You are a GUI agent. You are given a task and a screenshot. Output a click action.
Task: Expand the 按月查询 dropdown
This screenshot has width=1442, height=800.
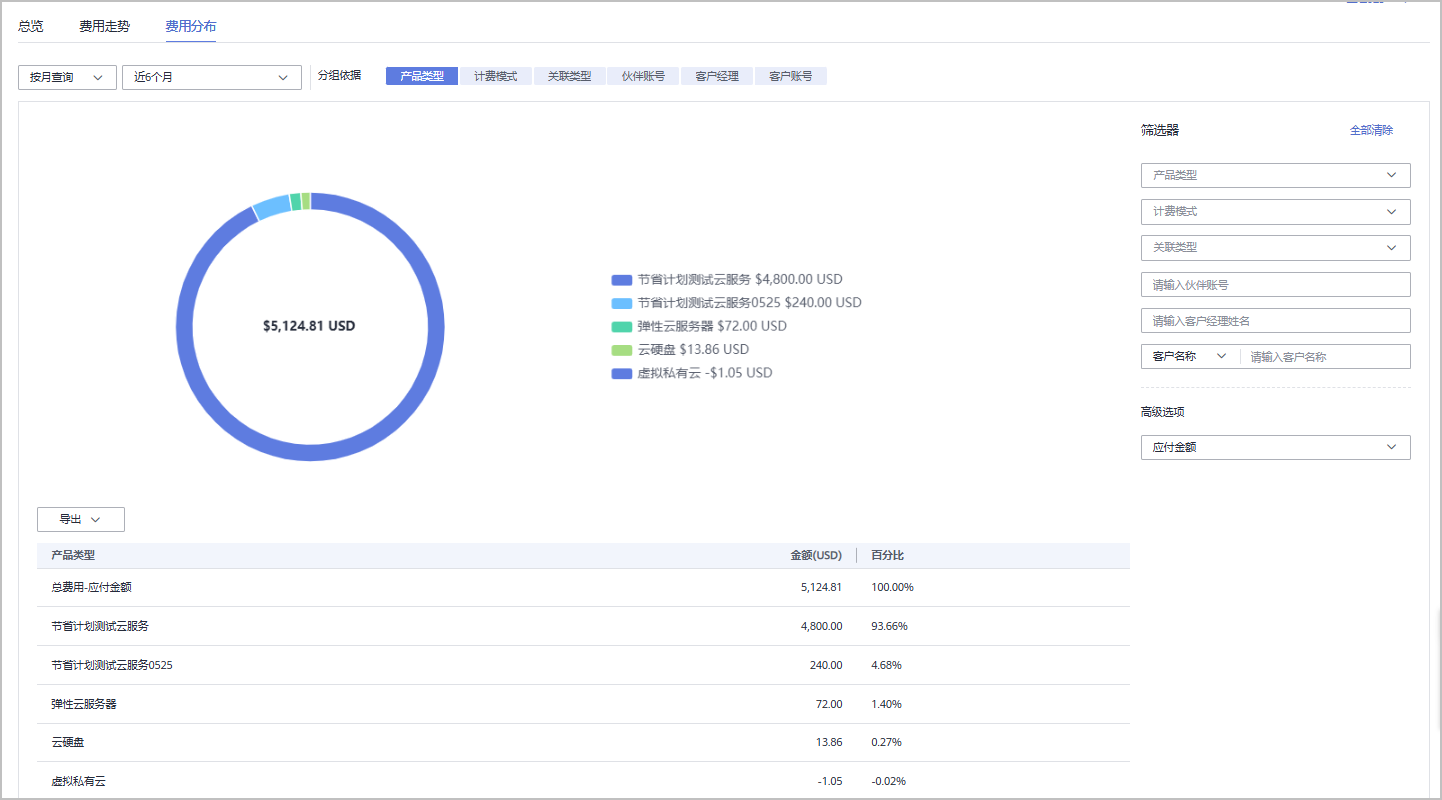67,77
